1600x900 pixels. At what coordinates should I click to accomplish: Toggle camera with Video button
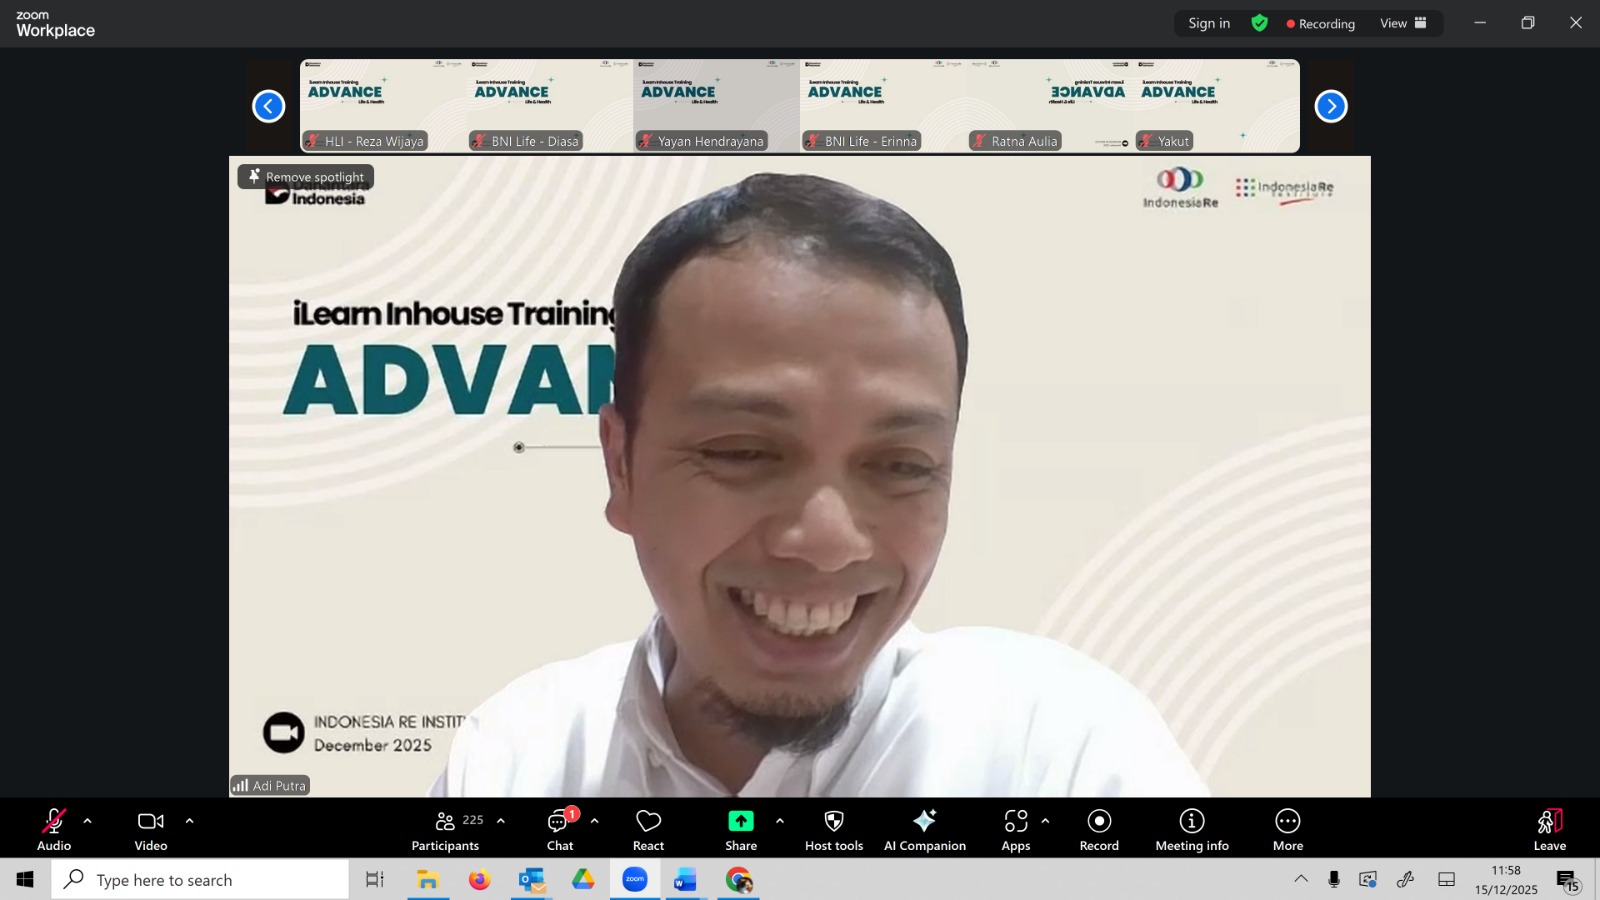tap(151, 829)
